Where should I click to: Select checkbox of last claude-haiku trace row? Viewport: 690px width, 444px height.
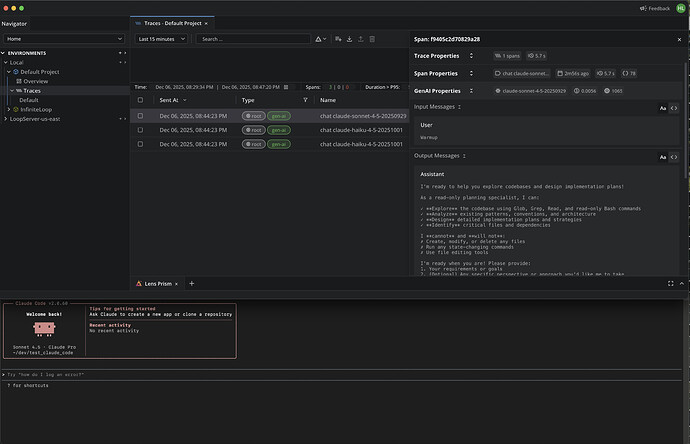[x=140, y=144]
